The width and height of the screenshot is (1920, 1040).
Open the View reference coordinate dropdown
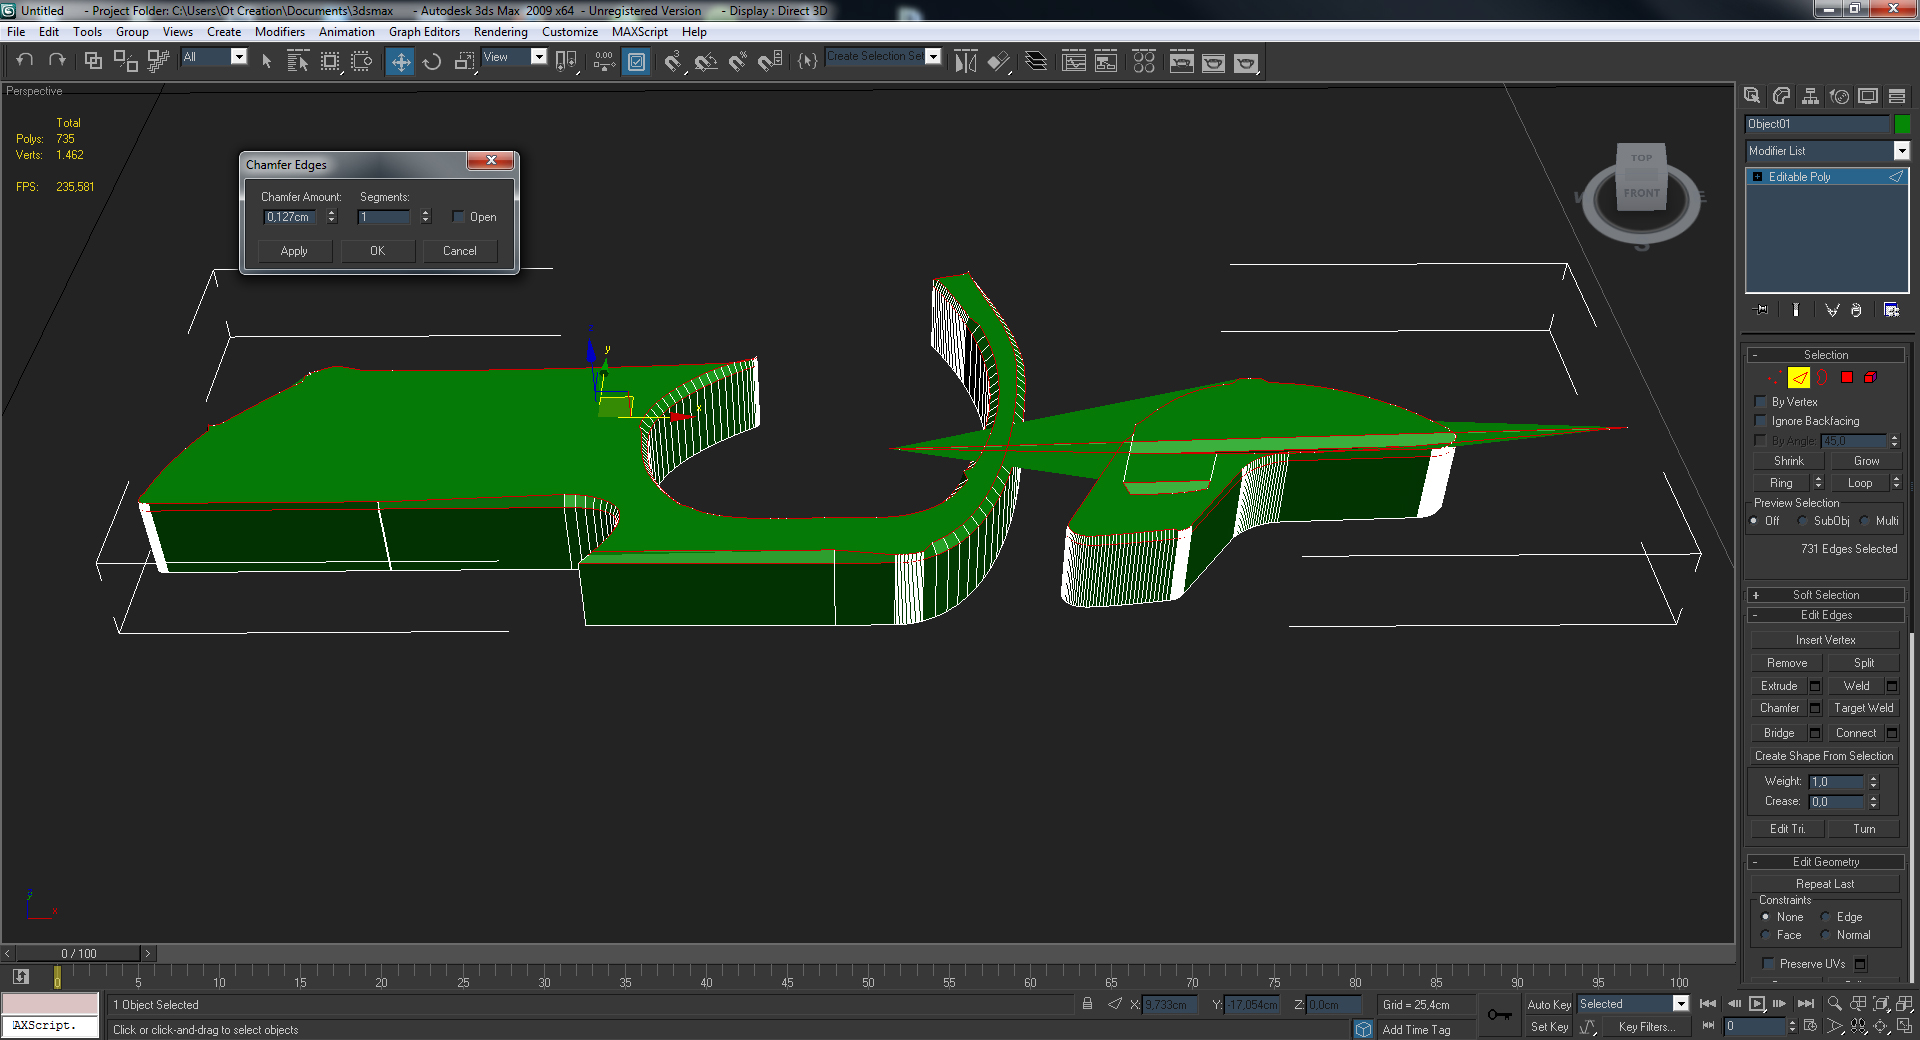[538, 57]
